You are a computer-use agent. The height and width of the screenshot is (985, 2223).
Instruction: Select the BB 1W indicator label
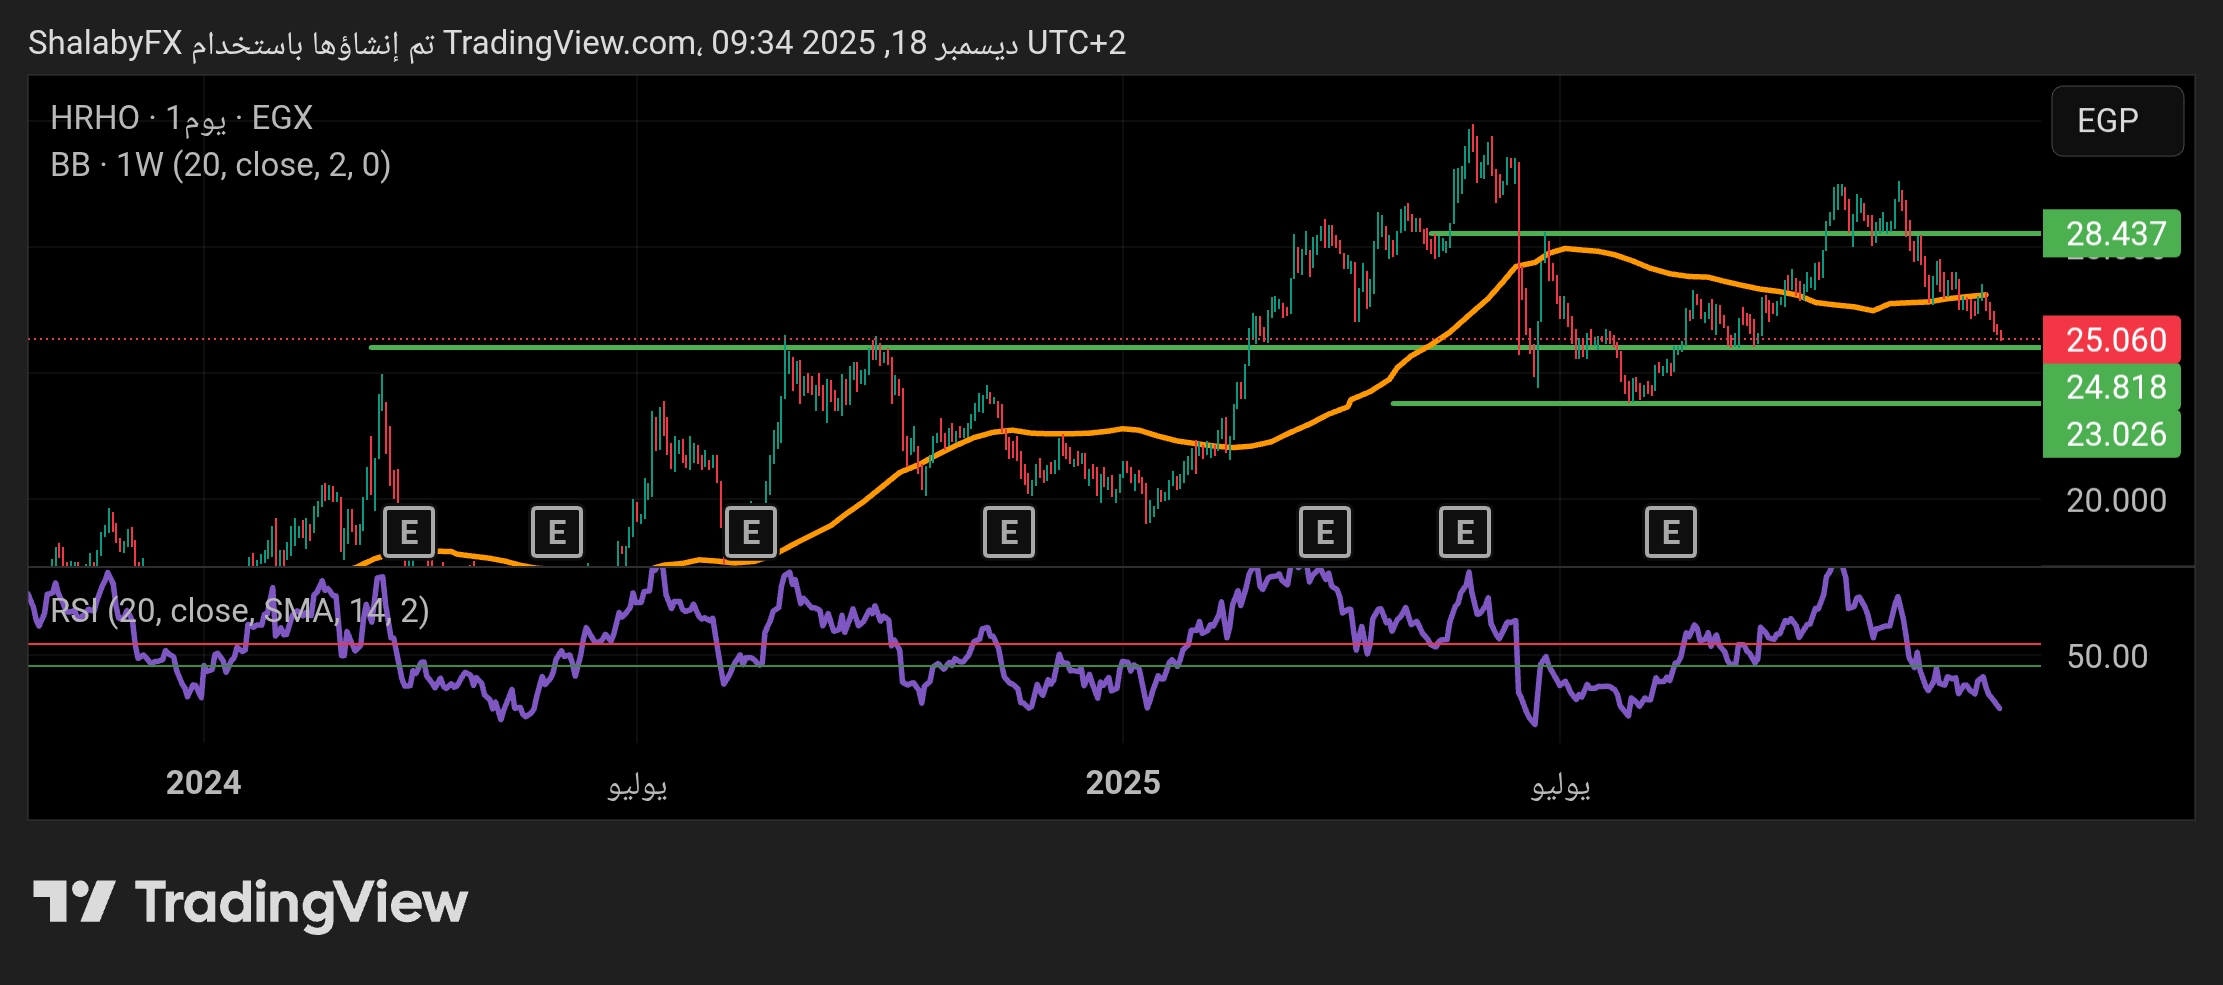click(220, 165)
